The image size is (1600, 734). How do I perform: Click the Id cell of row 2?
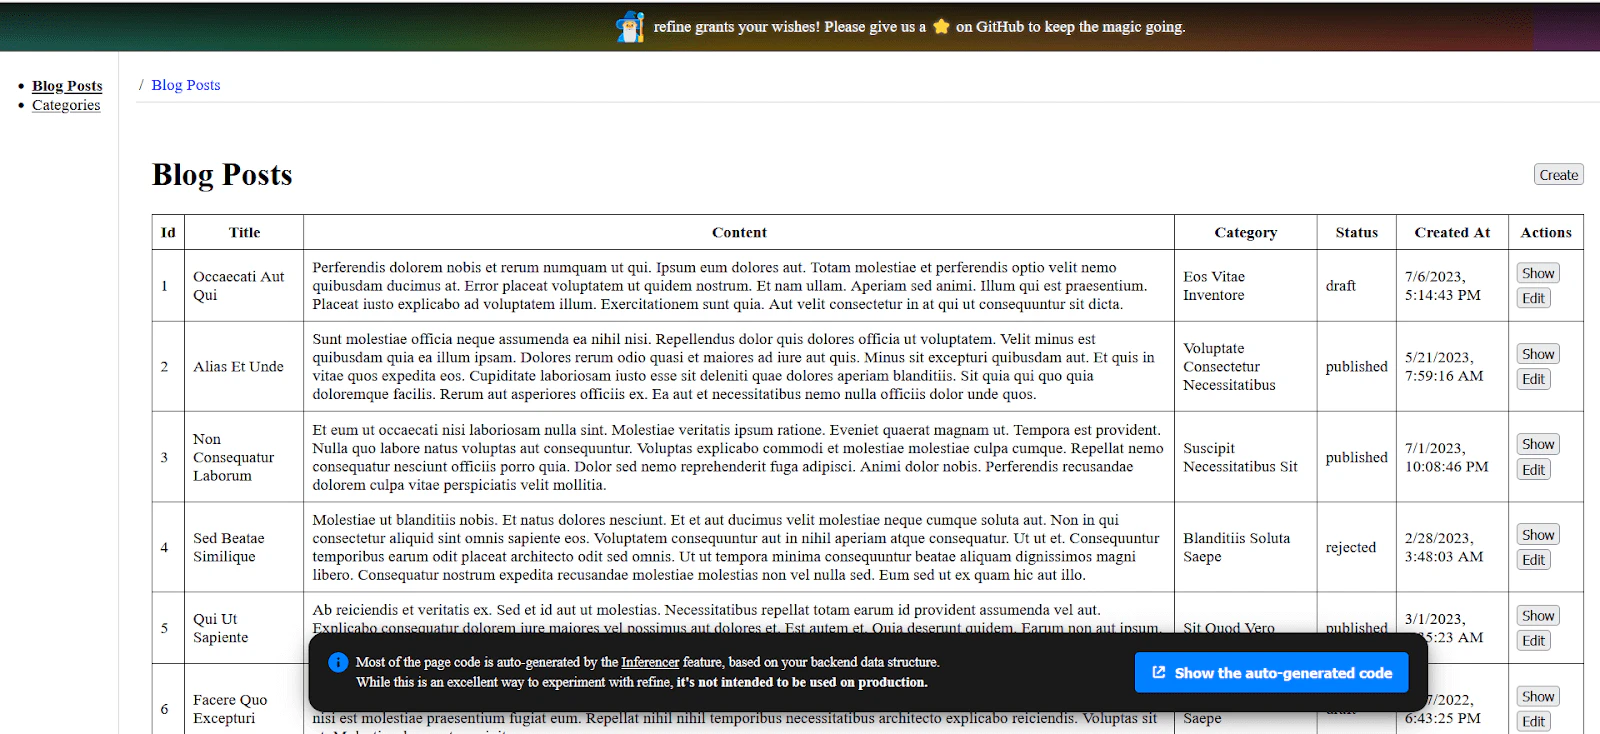point(168,367)
